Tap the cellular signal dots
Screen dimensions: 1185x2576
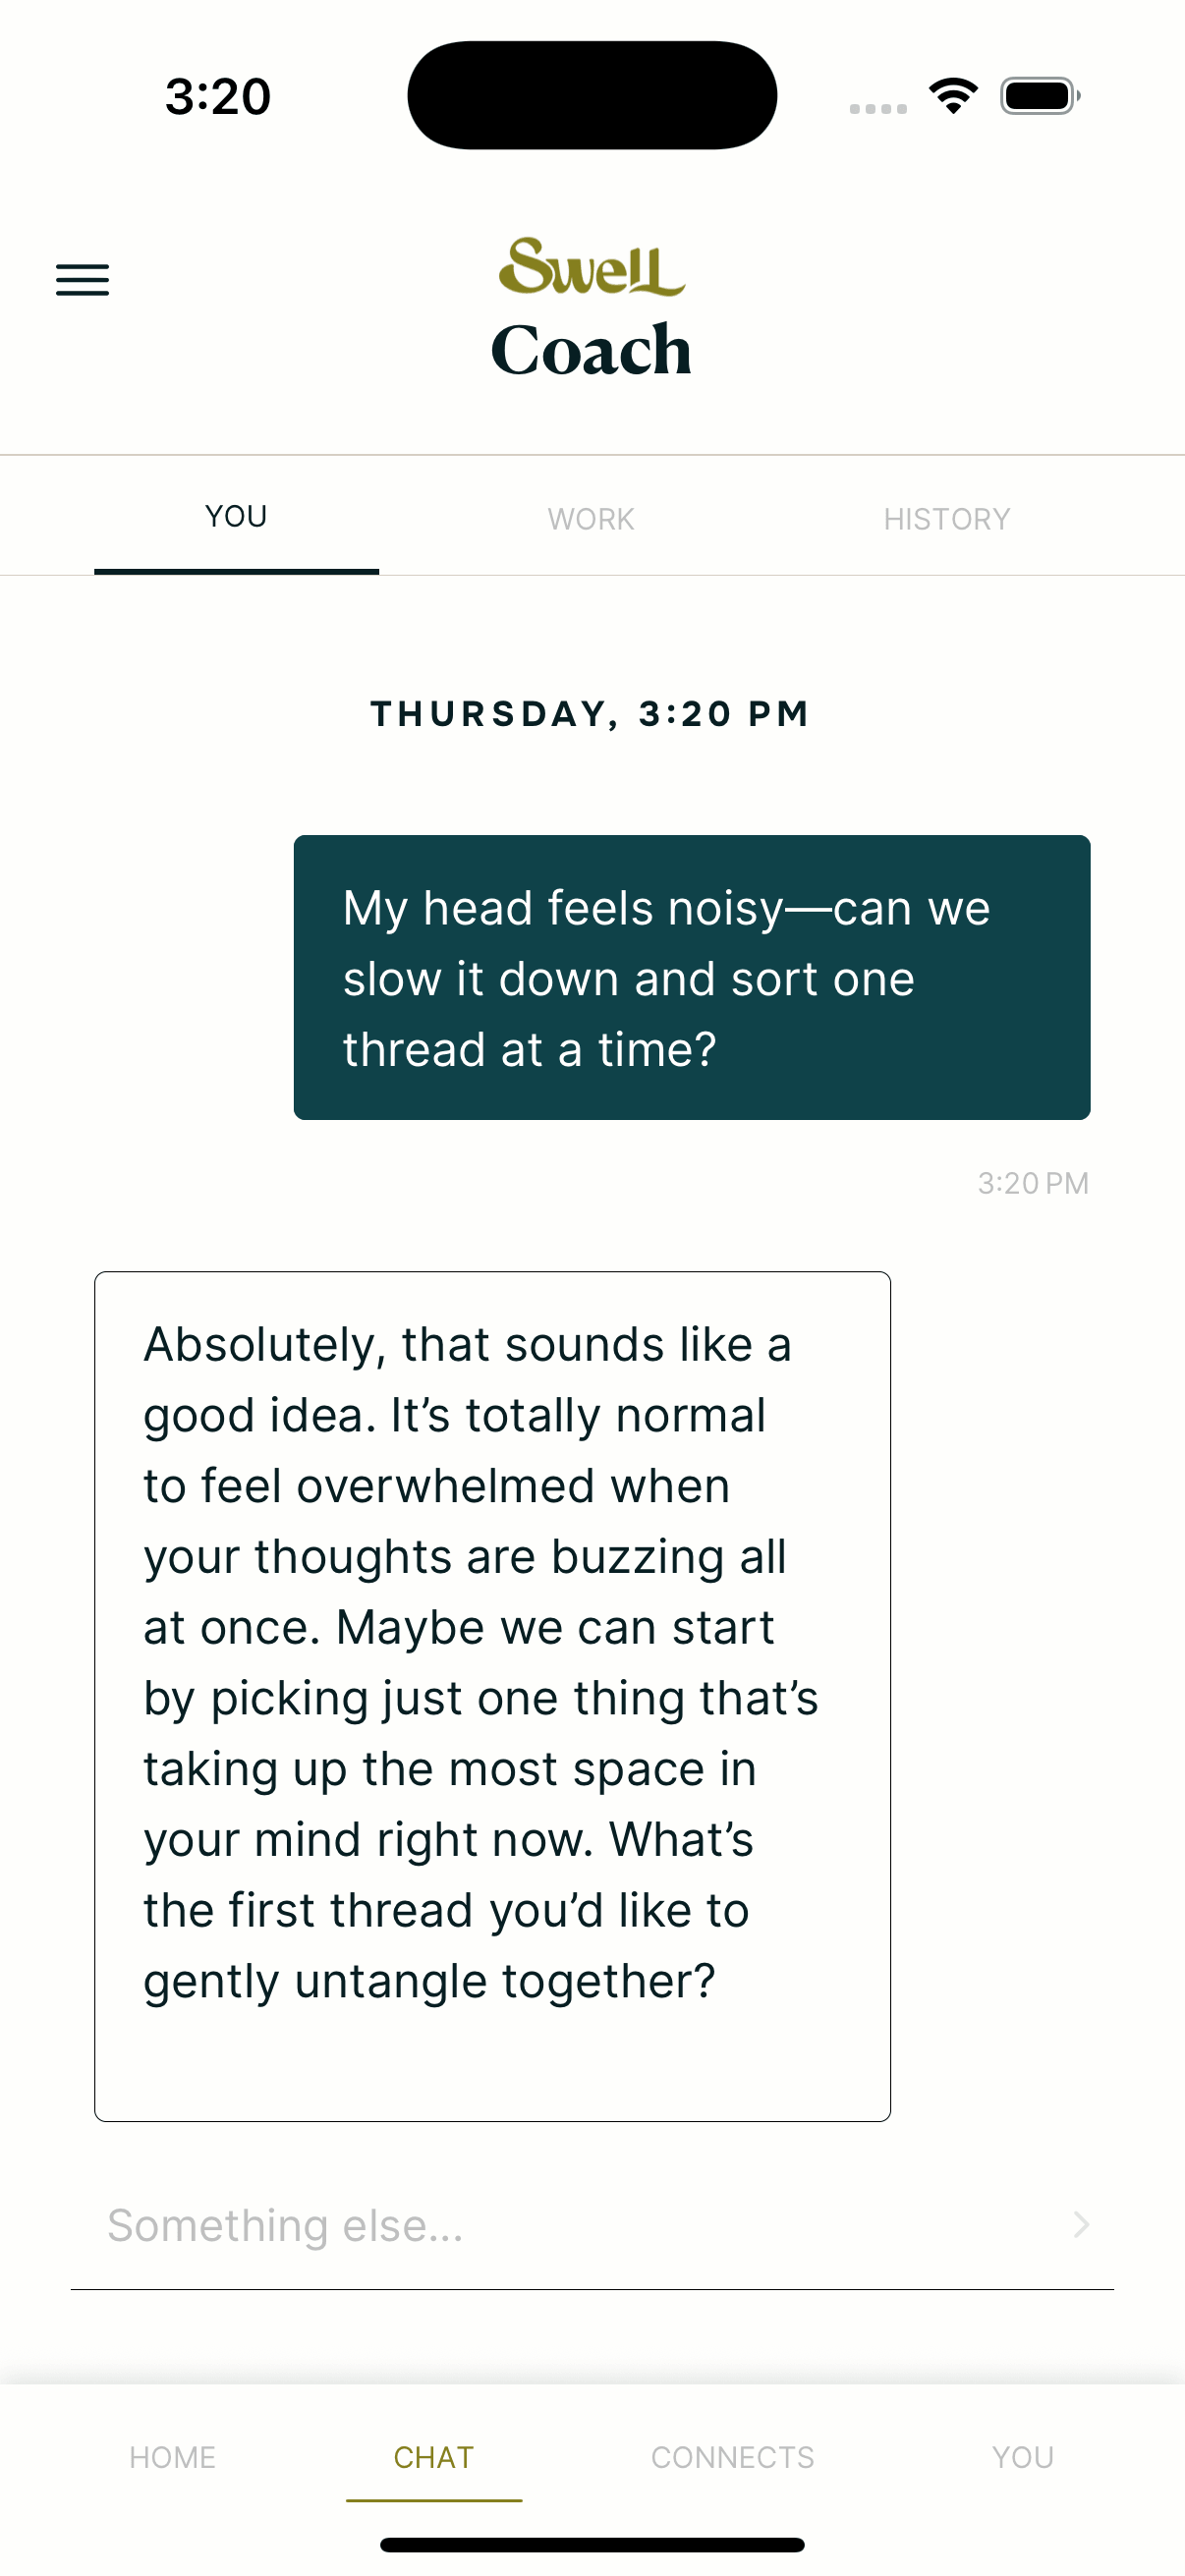click(x=878, y=108)
